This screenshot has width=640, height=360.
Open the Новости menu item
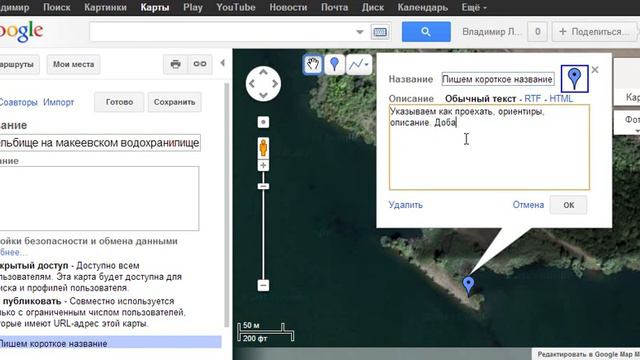(288, 7)
